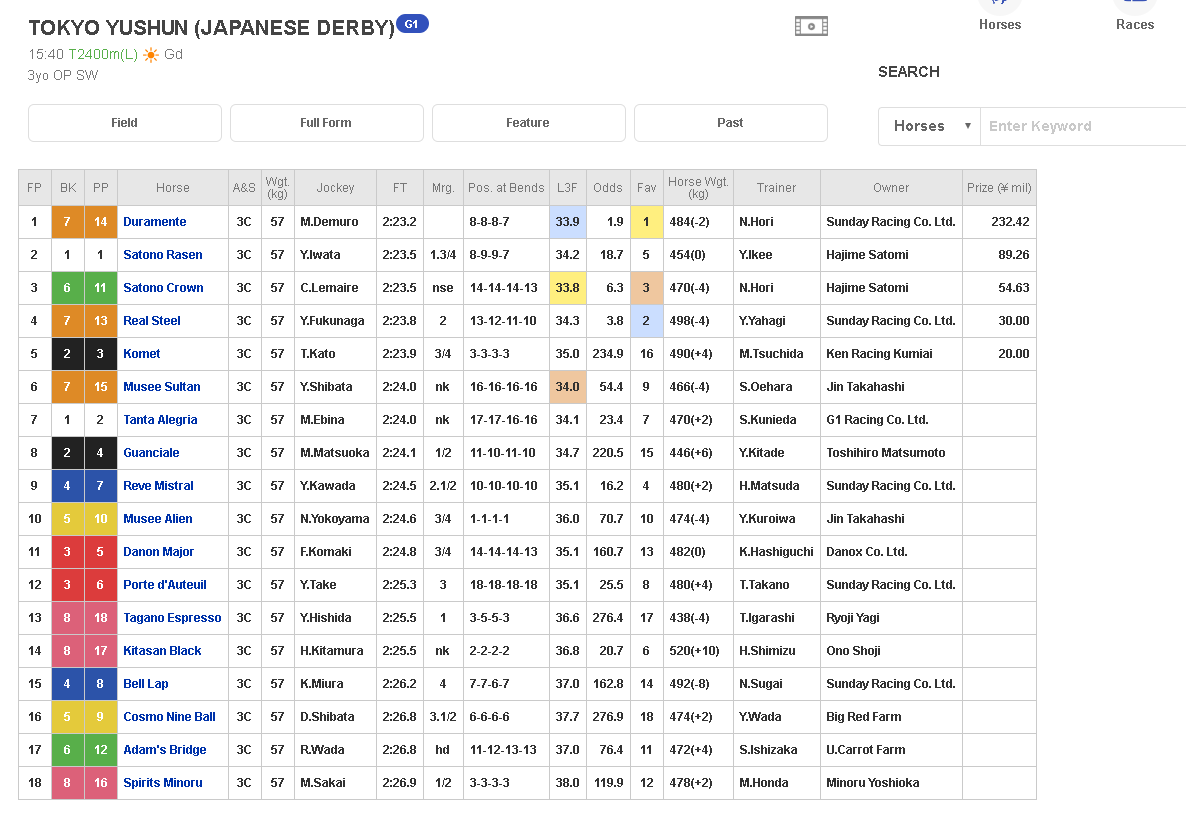Click jockey M.Demuro cell
The width and height of the screenshot is (1186, 813).
click(335, 222)
